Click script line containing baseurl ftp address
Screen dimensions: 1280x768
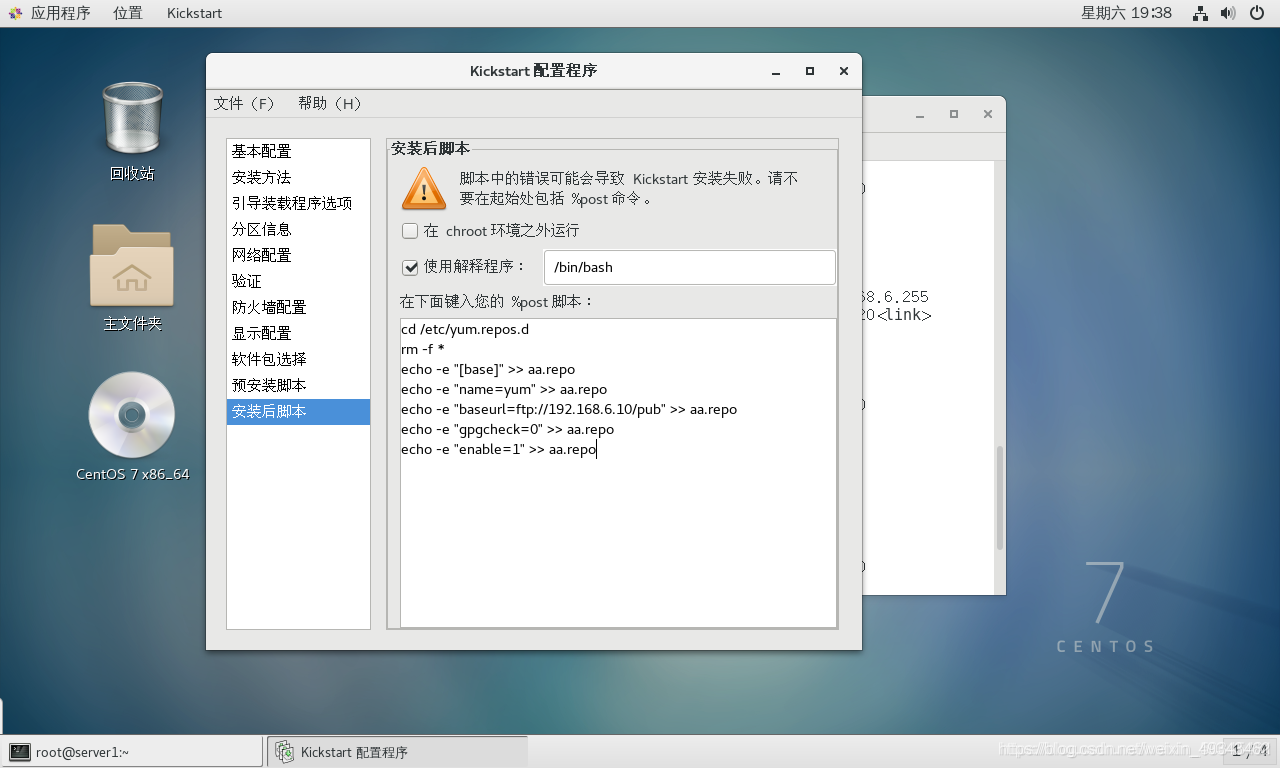pyautogui.click(x=569, y=409)
